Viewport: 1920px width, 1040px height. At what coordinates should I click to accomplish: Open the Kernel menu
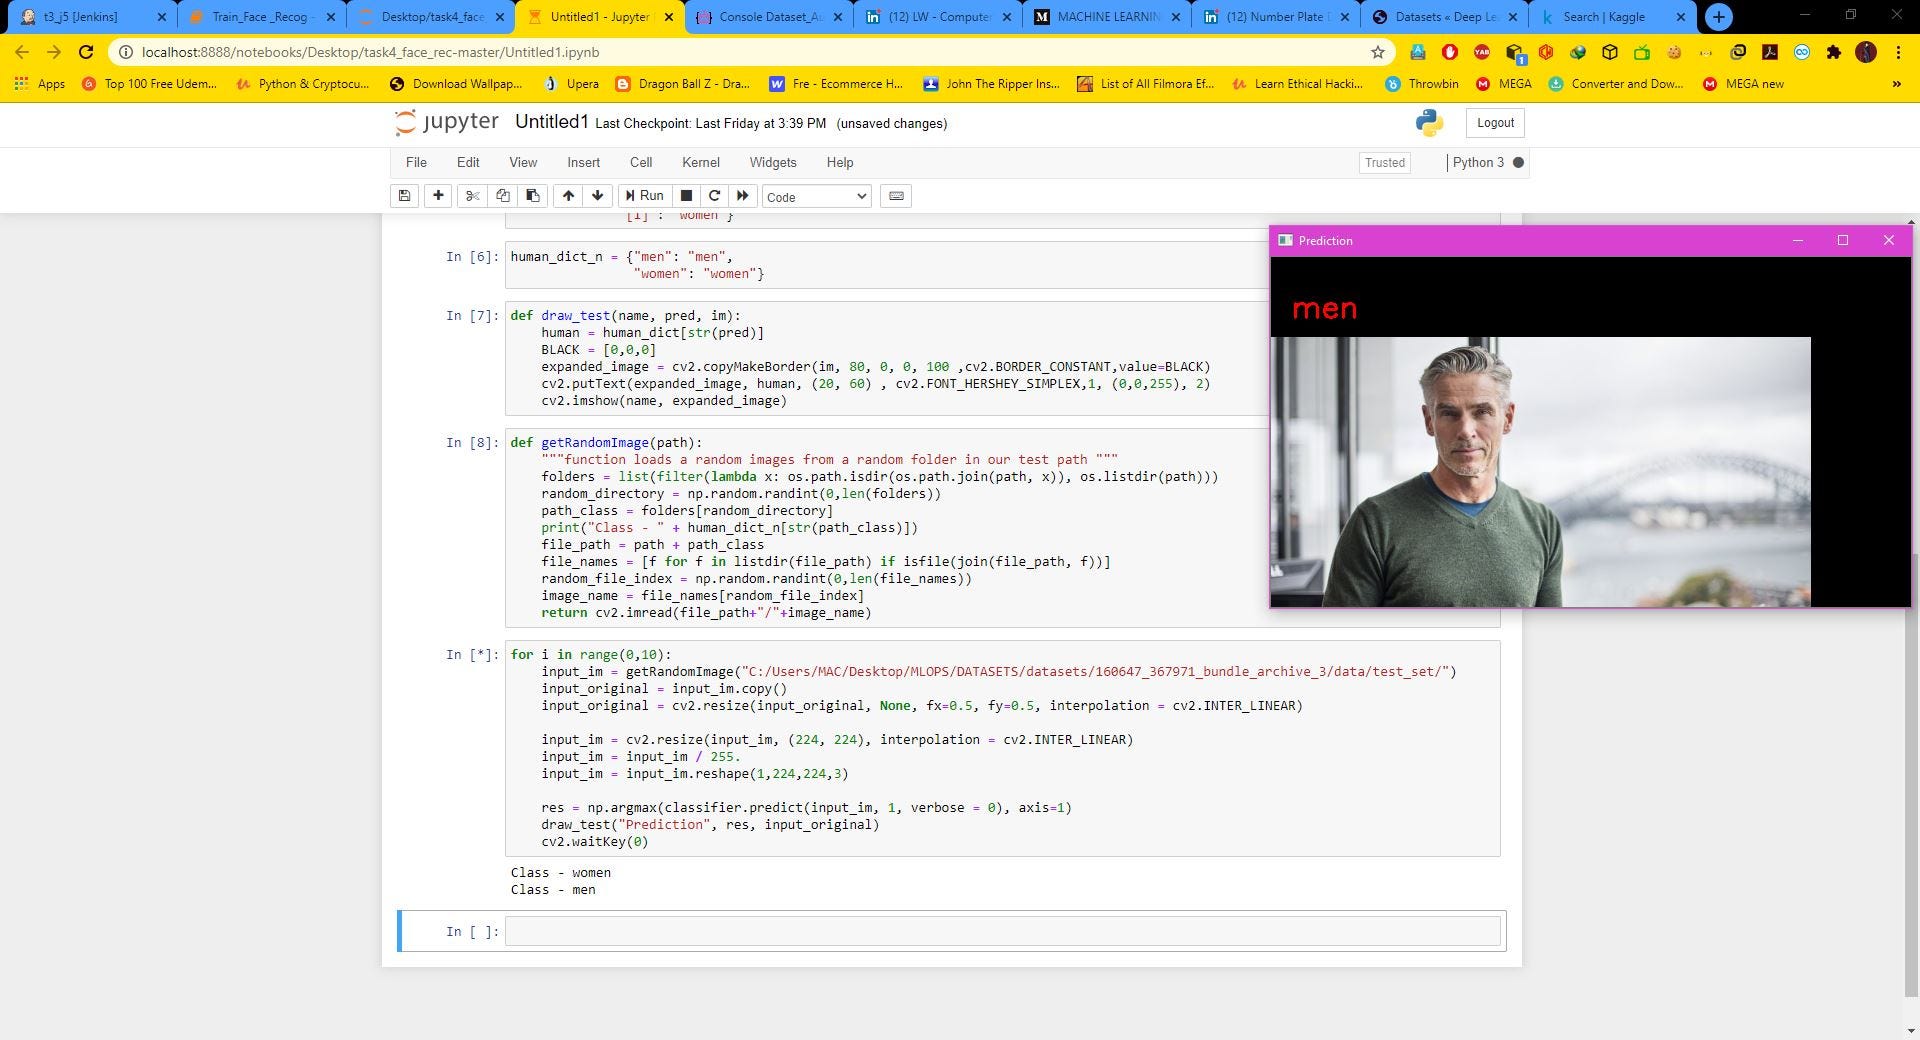(x=701, y=162)
